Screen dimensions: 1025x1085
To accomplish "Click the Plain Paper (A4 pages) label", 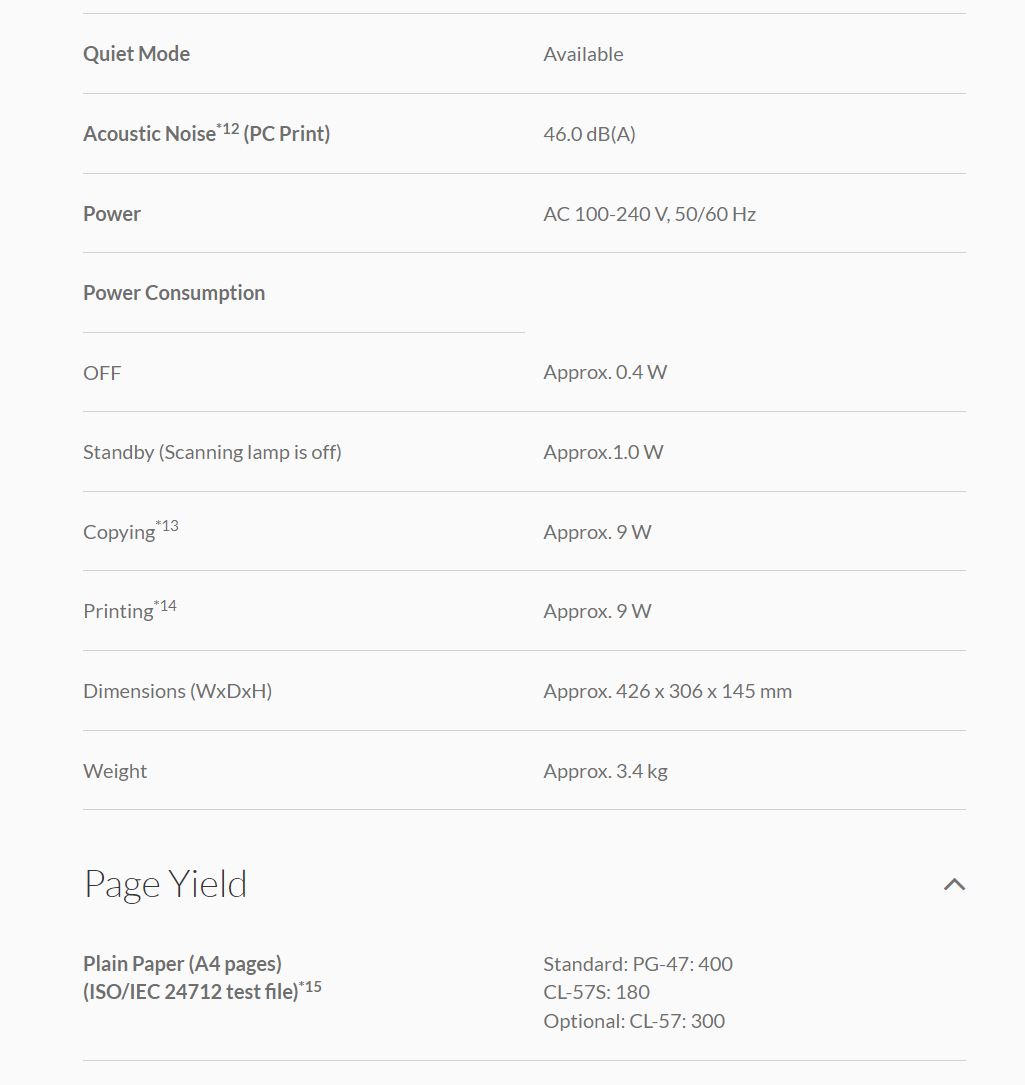I will [x=182, y=964].
